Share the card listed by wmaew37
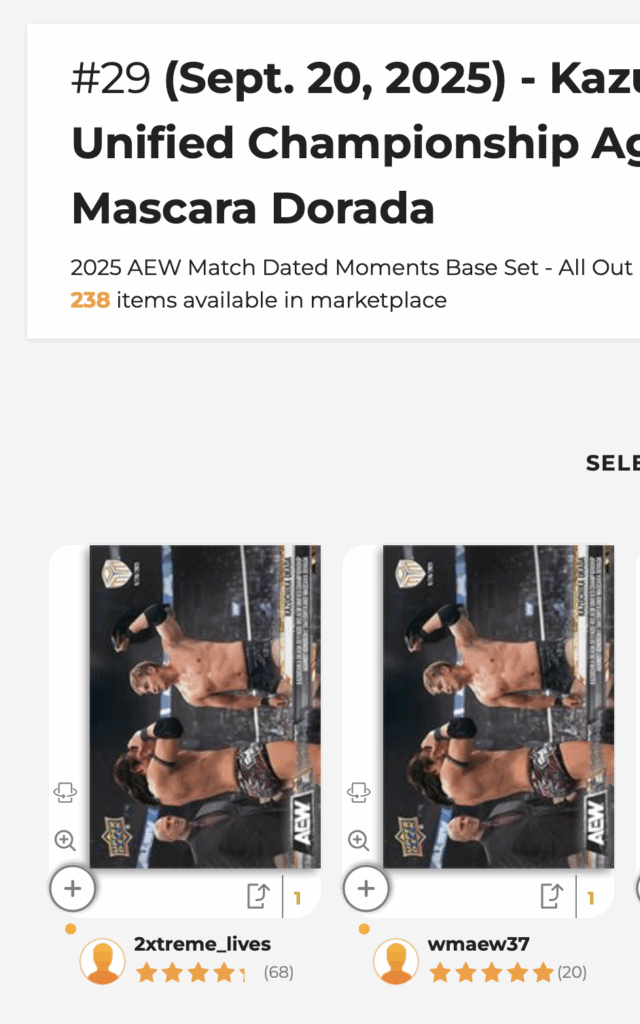This screenshot has height=1024, width=640. 551,896
